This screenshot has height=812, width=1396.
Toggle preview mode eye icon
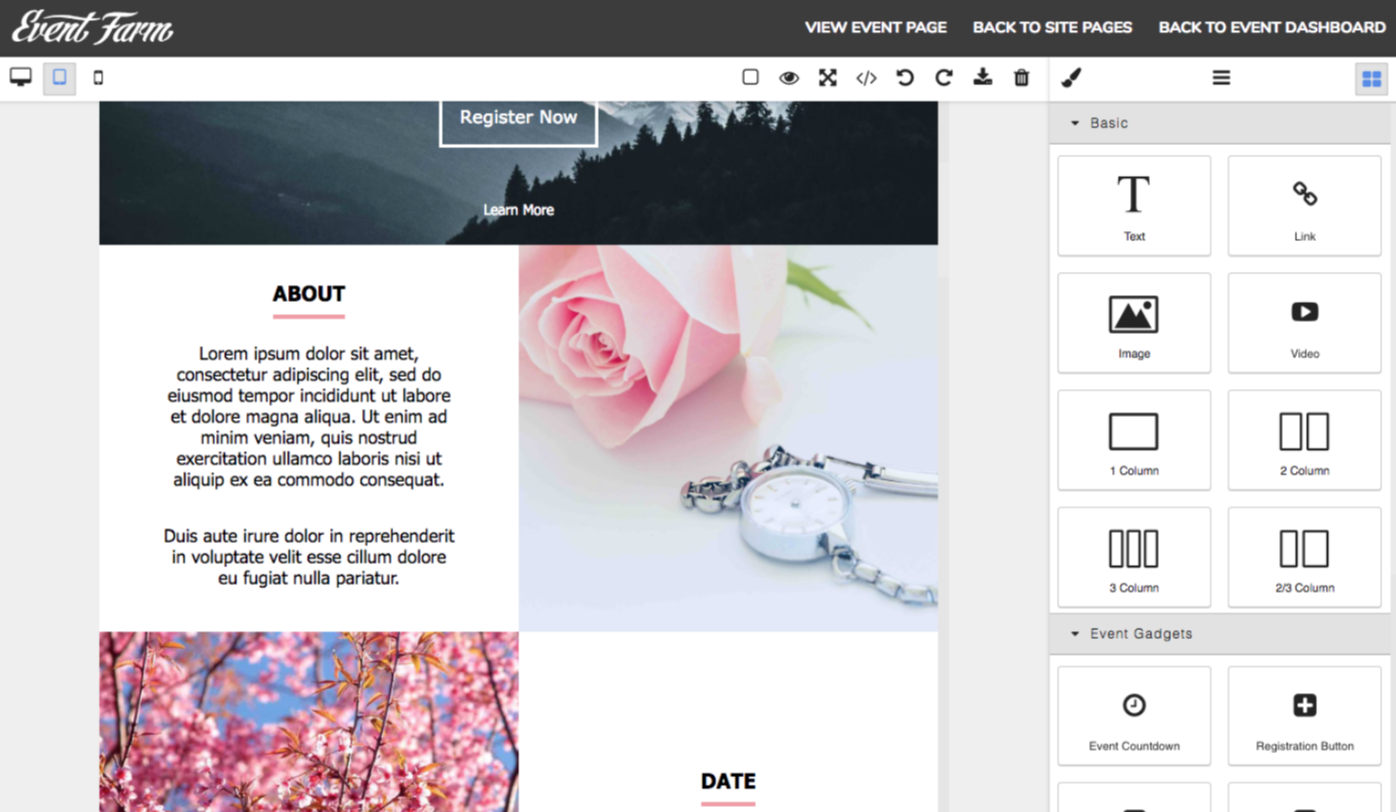pos(789,78)
